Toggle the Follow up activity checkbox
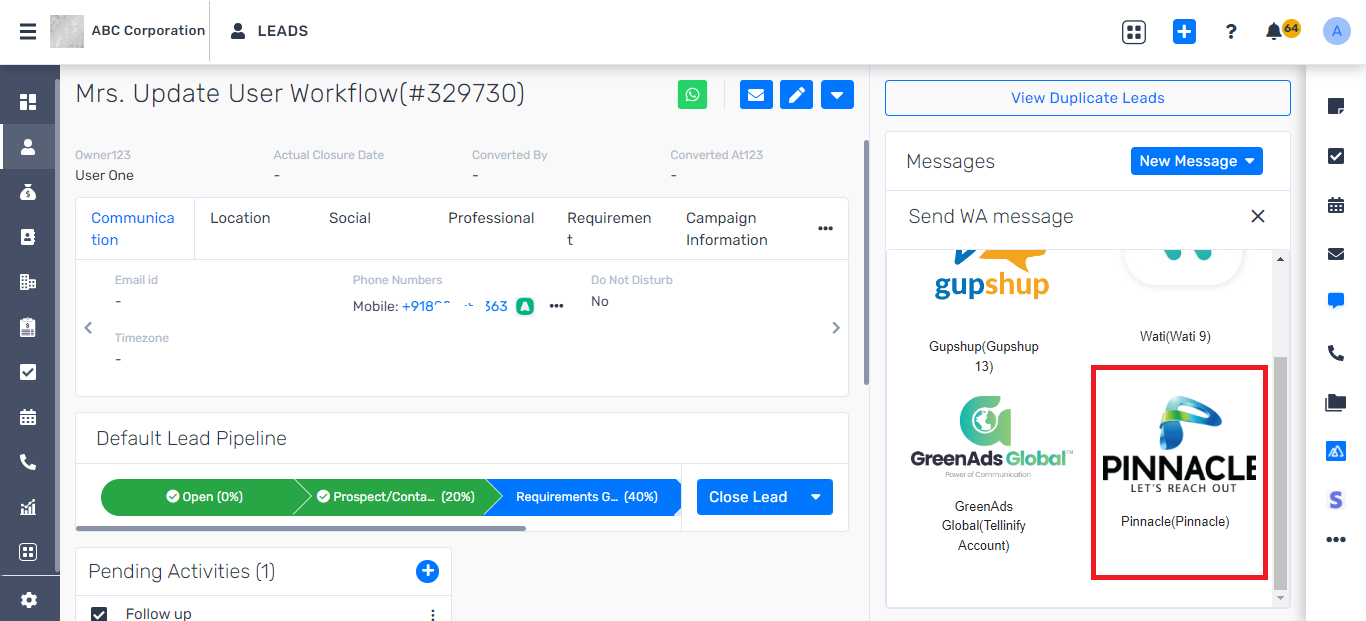1366x621 pixels. [x=99, y=614]
